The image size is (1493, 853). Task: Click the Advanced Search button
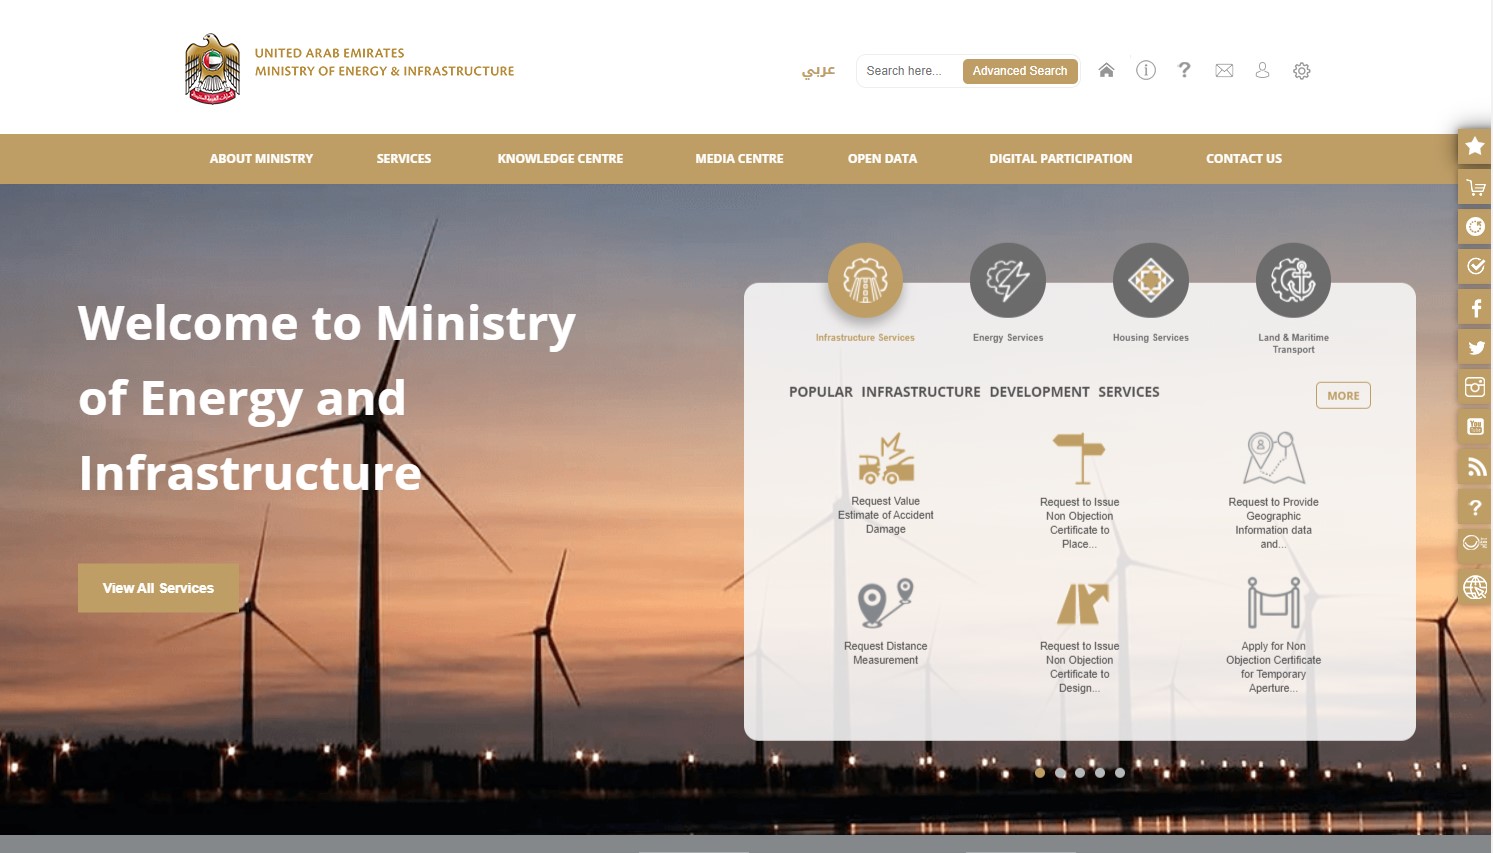click(x=1020, y=71)
